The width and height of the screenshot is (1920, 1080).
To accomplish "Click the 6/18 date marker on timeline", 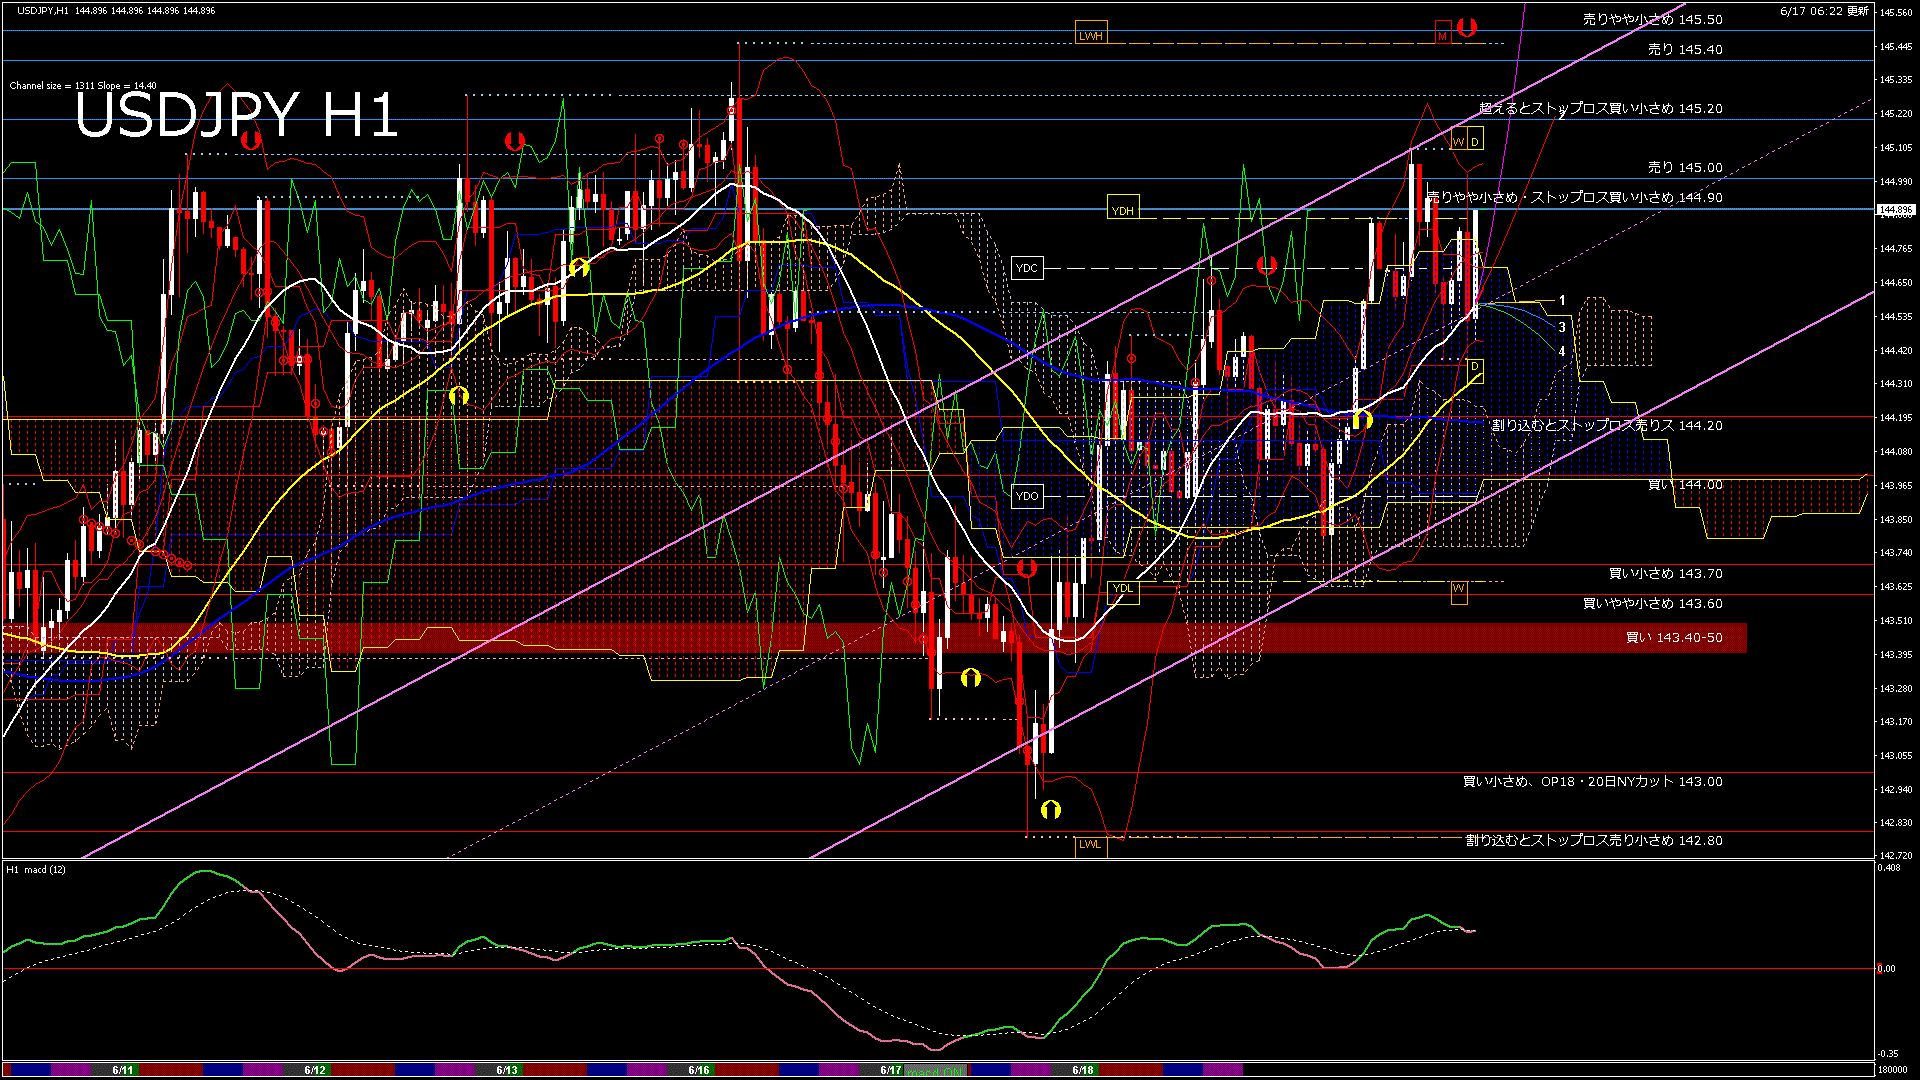I will (x=1083, y=1070).
